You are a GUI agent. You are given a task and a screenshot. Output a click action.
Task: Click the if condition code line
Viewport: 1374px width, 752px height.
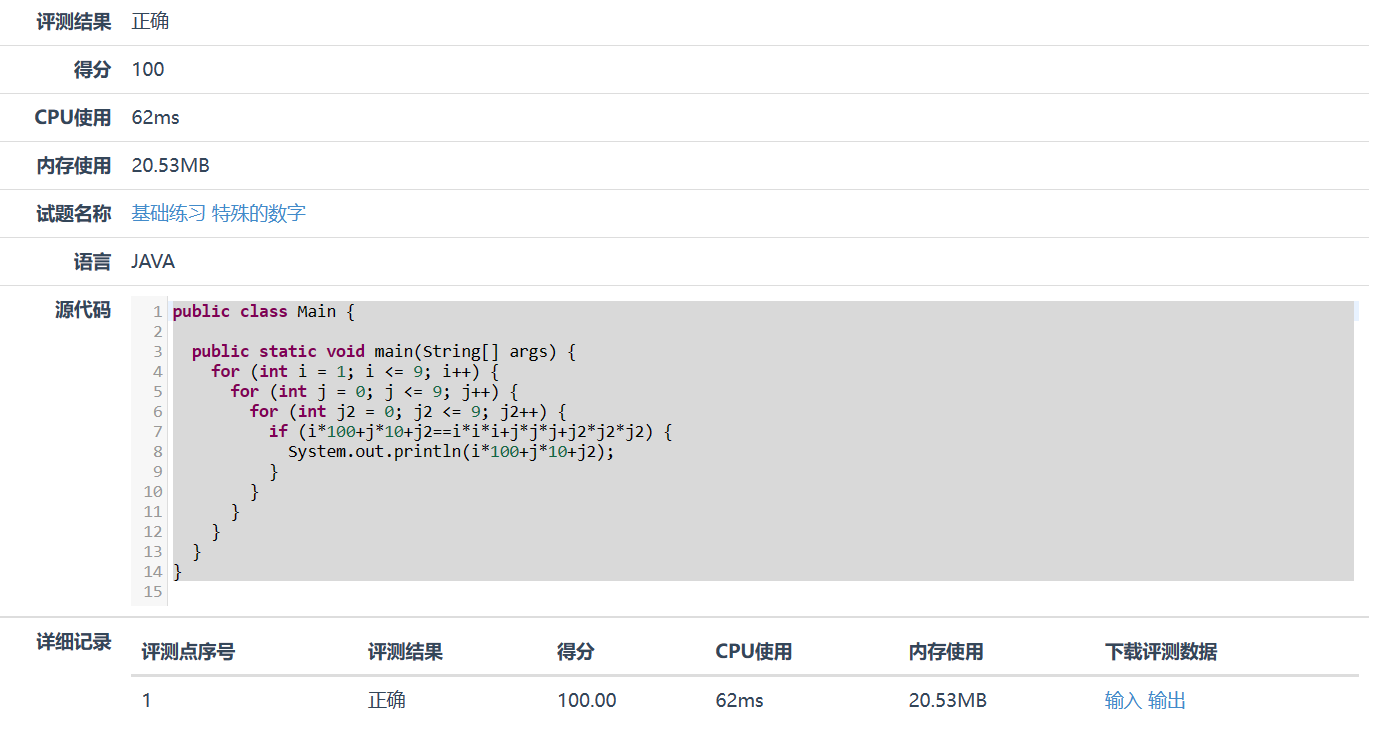point(470,431)
